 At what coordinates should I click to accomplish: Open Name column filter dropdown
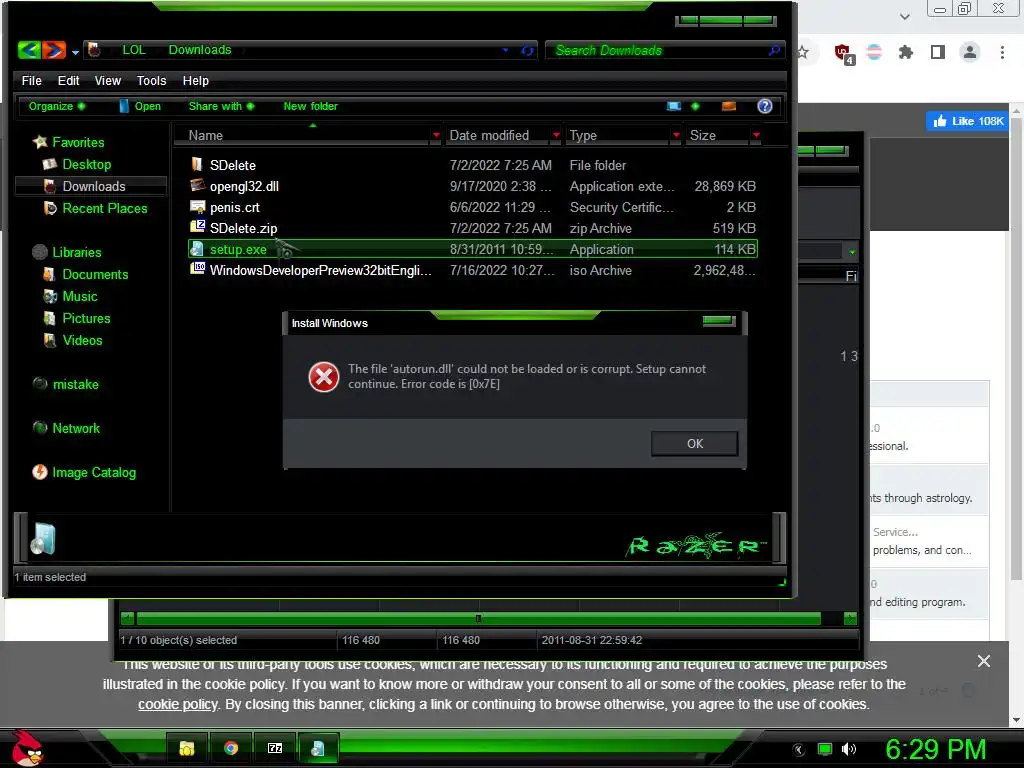[436, 135]
